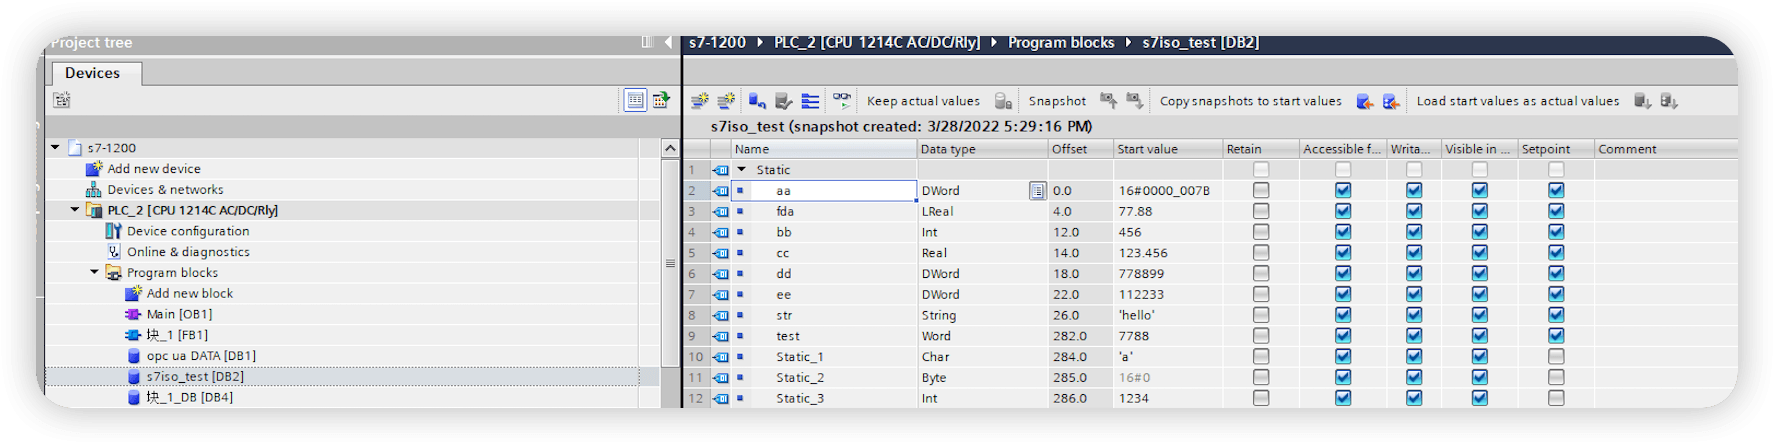
Task: Click the table view icon in Project tree
Action: tap(635, 100)
